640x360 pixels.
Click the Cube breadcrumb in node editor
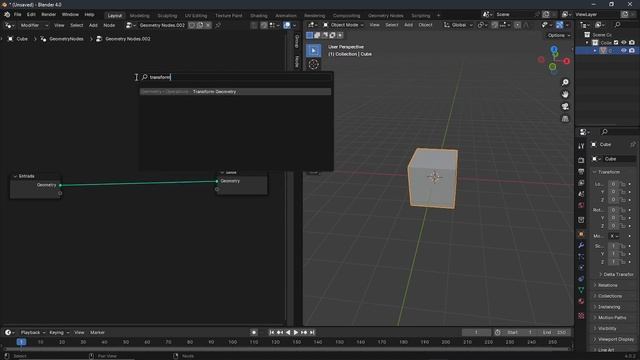click(18, 39)
